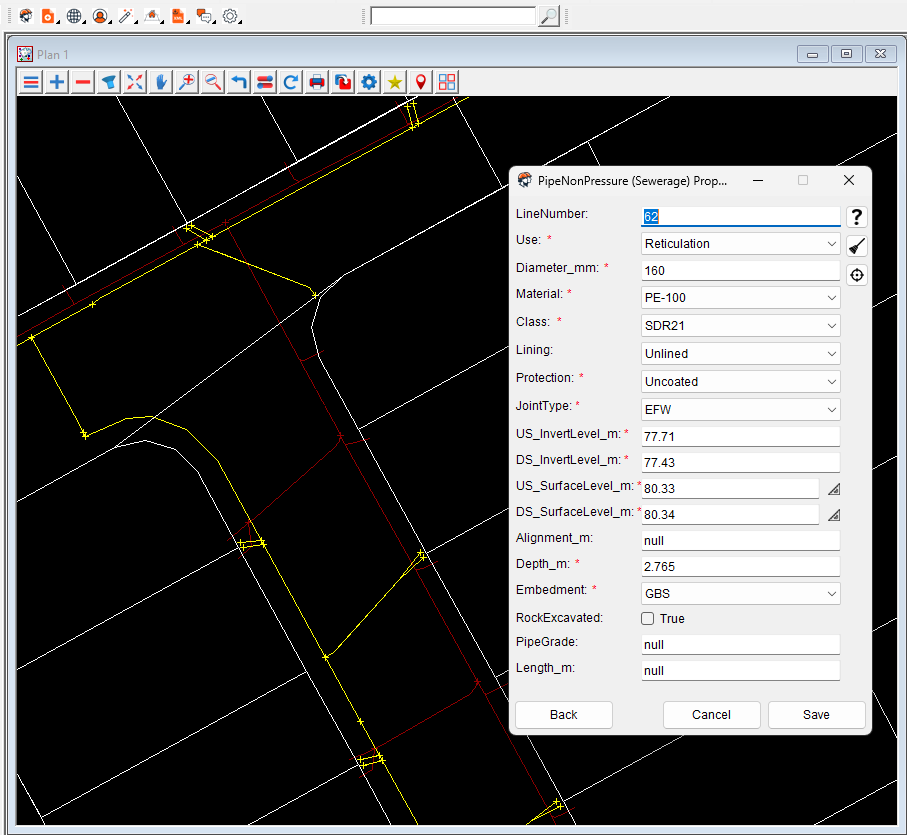Select the zoom-out magnifier with minus

[x=213, y=82]
